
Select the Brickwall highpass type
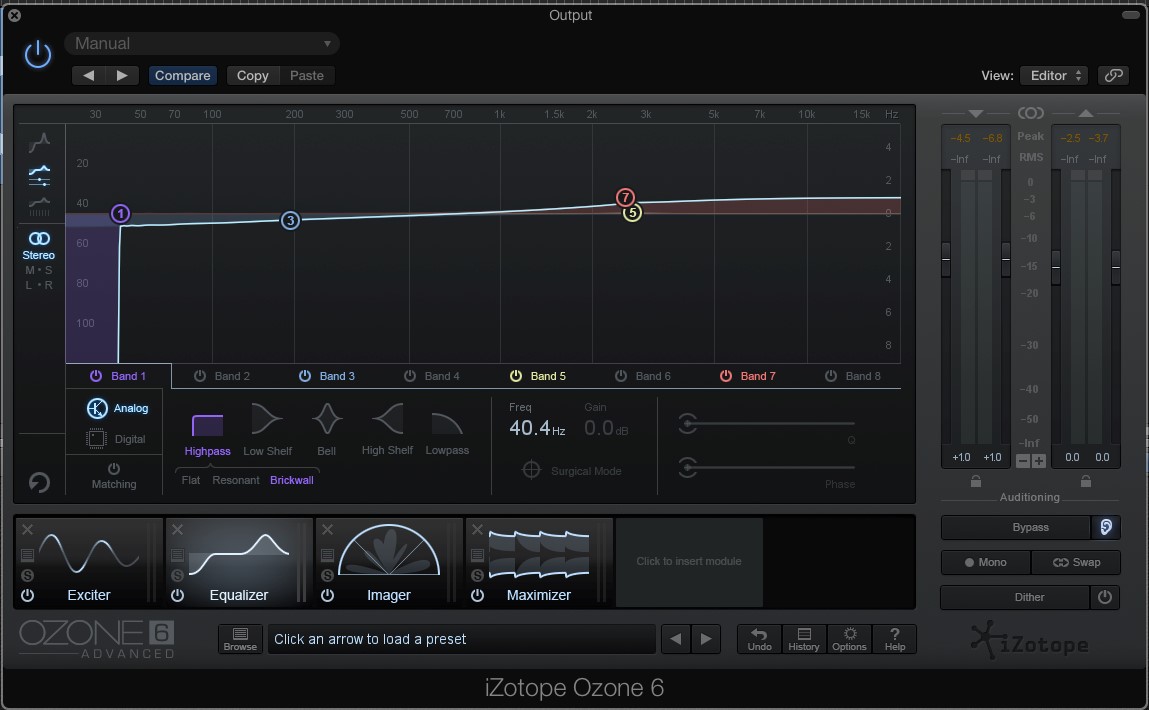292,480
